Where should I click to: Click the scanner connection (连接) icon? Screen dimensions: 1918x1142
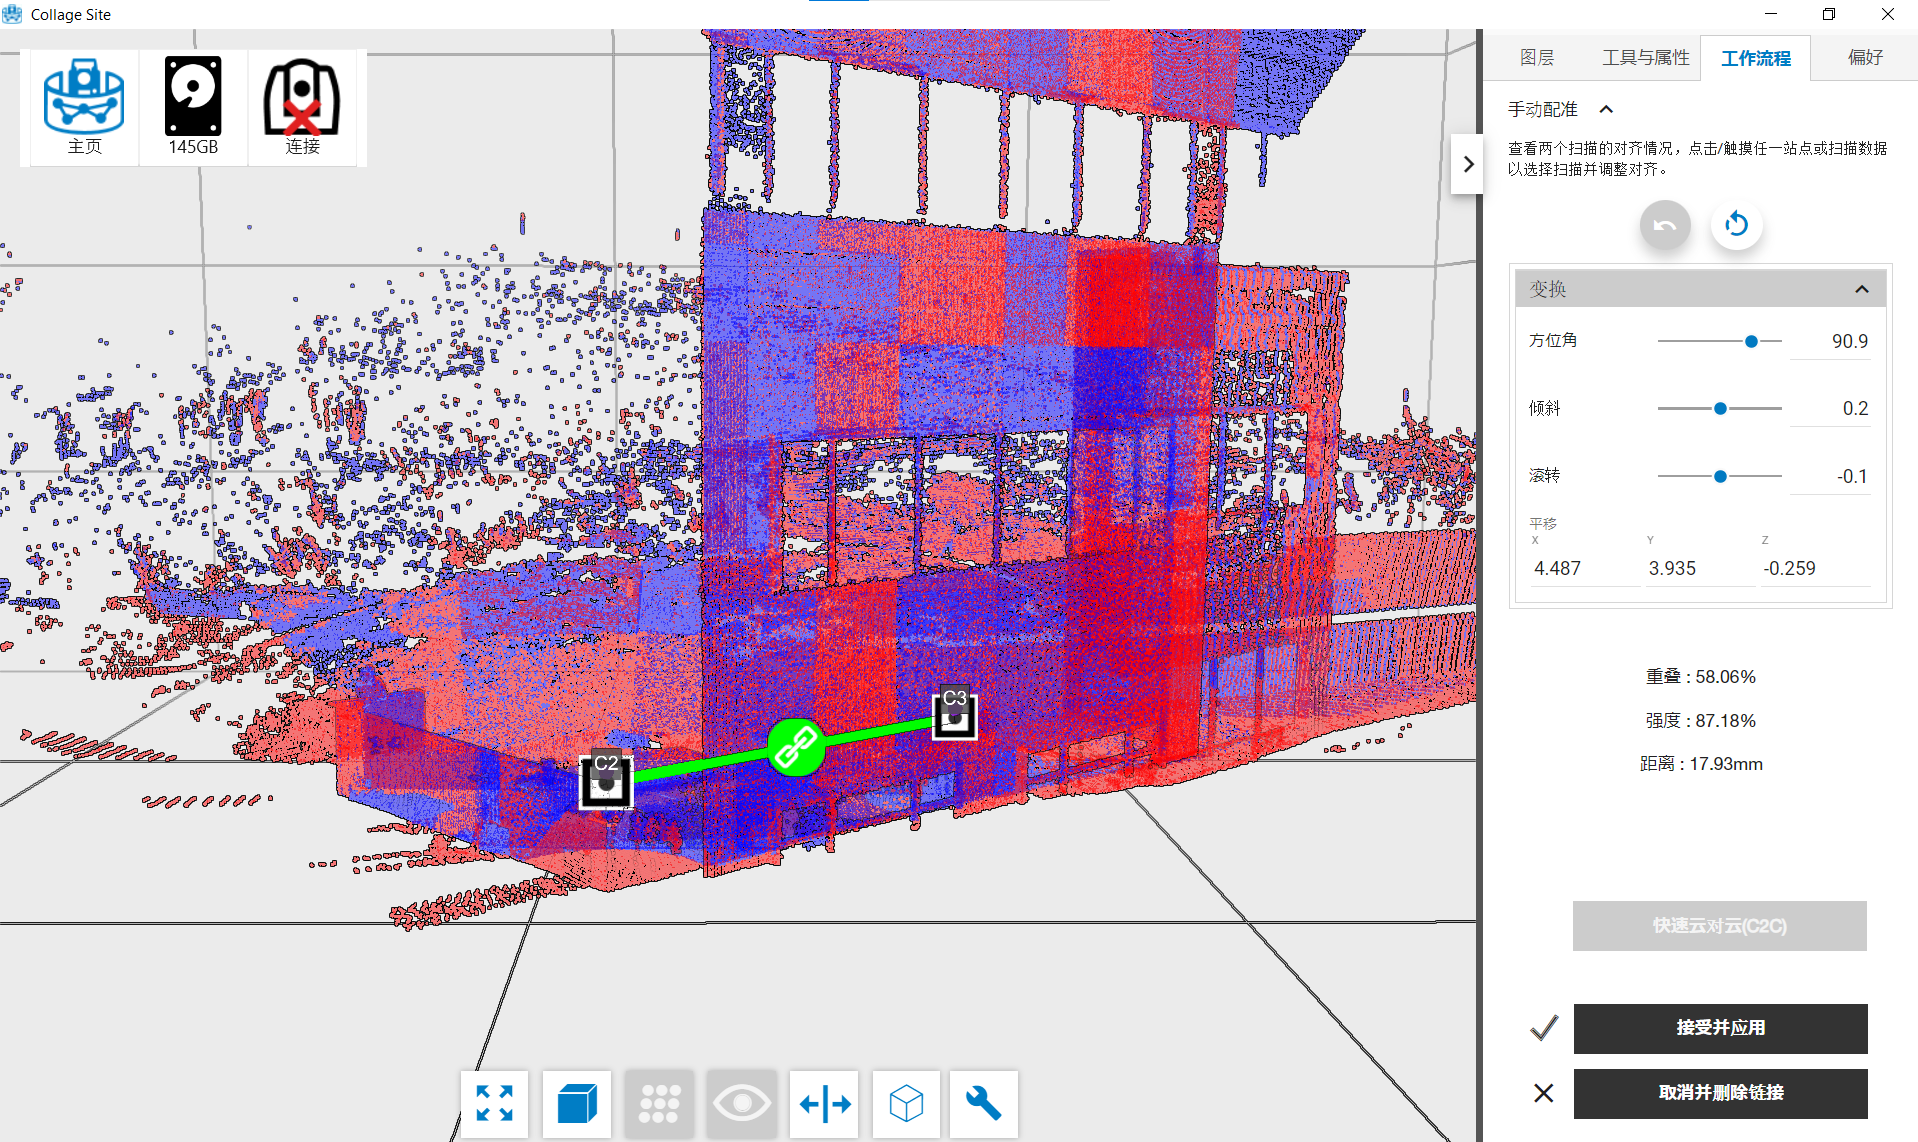point(302,106)
